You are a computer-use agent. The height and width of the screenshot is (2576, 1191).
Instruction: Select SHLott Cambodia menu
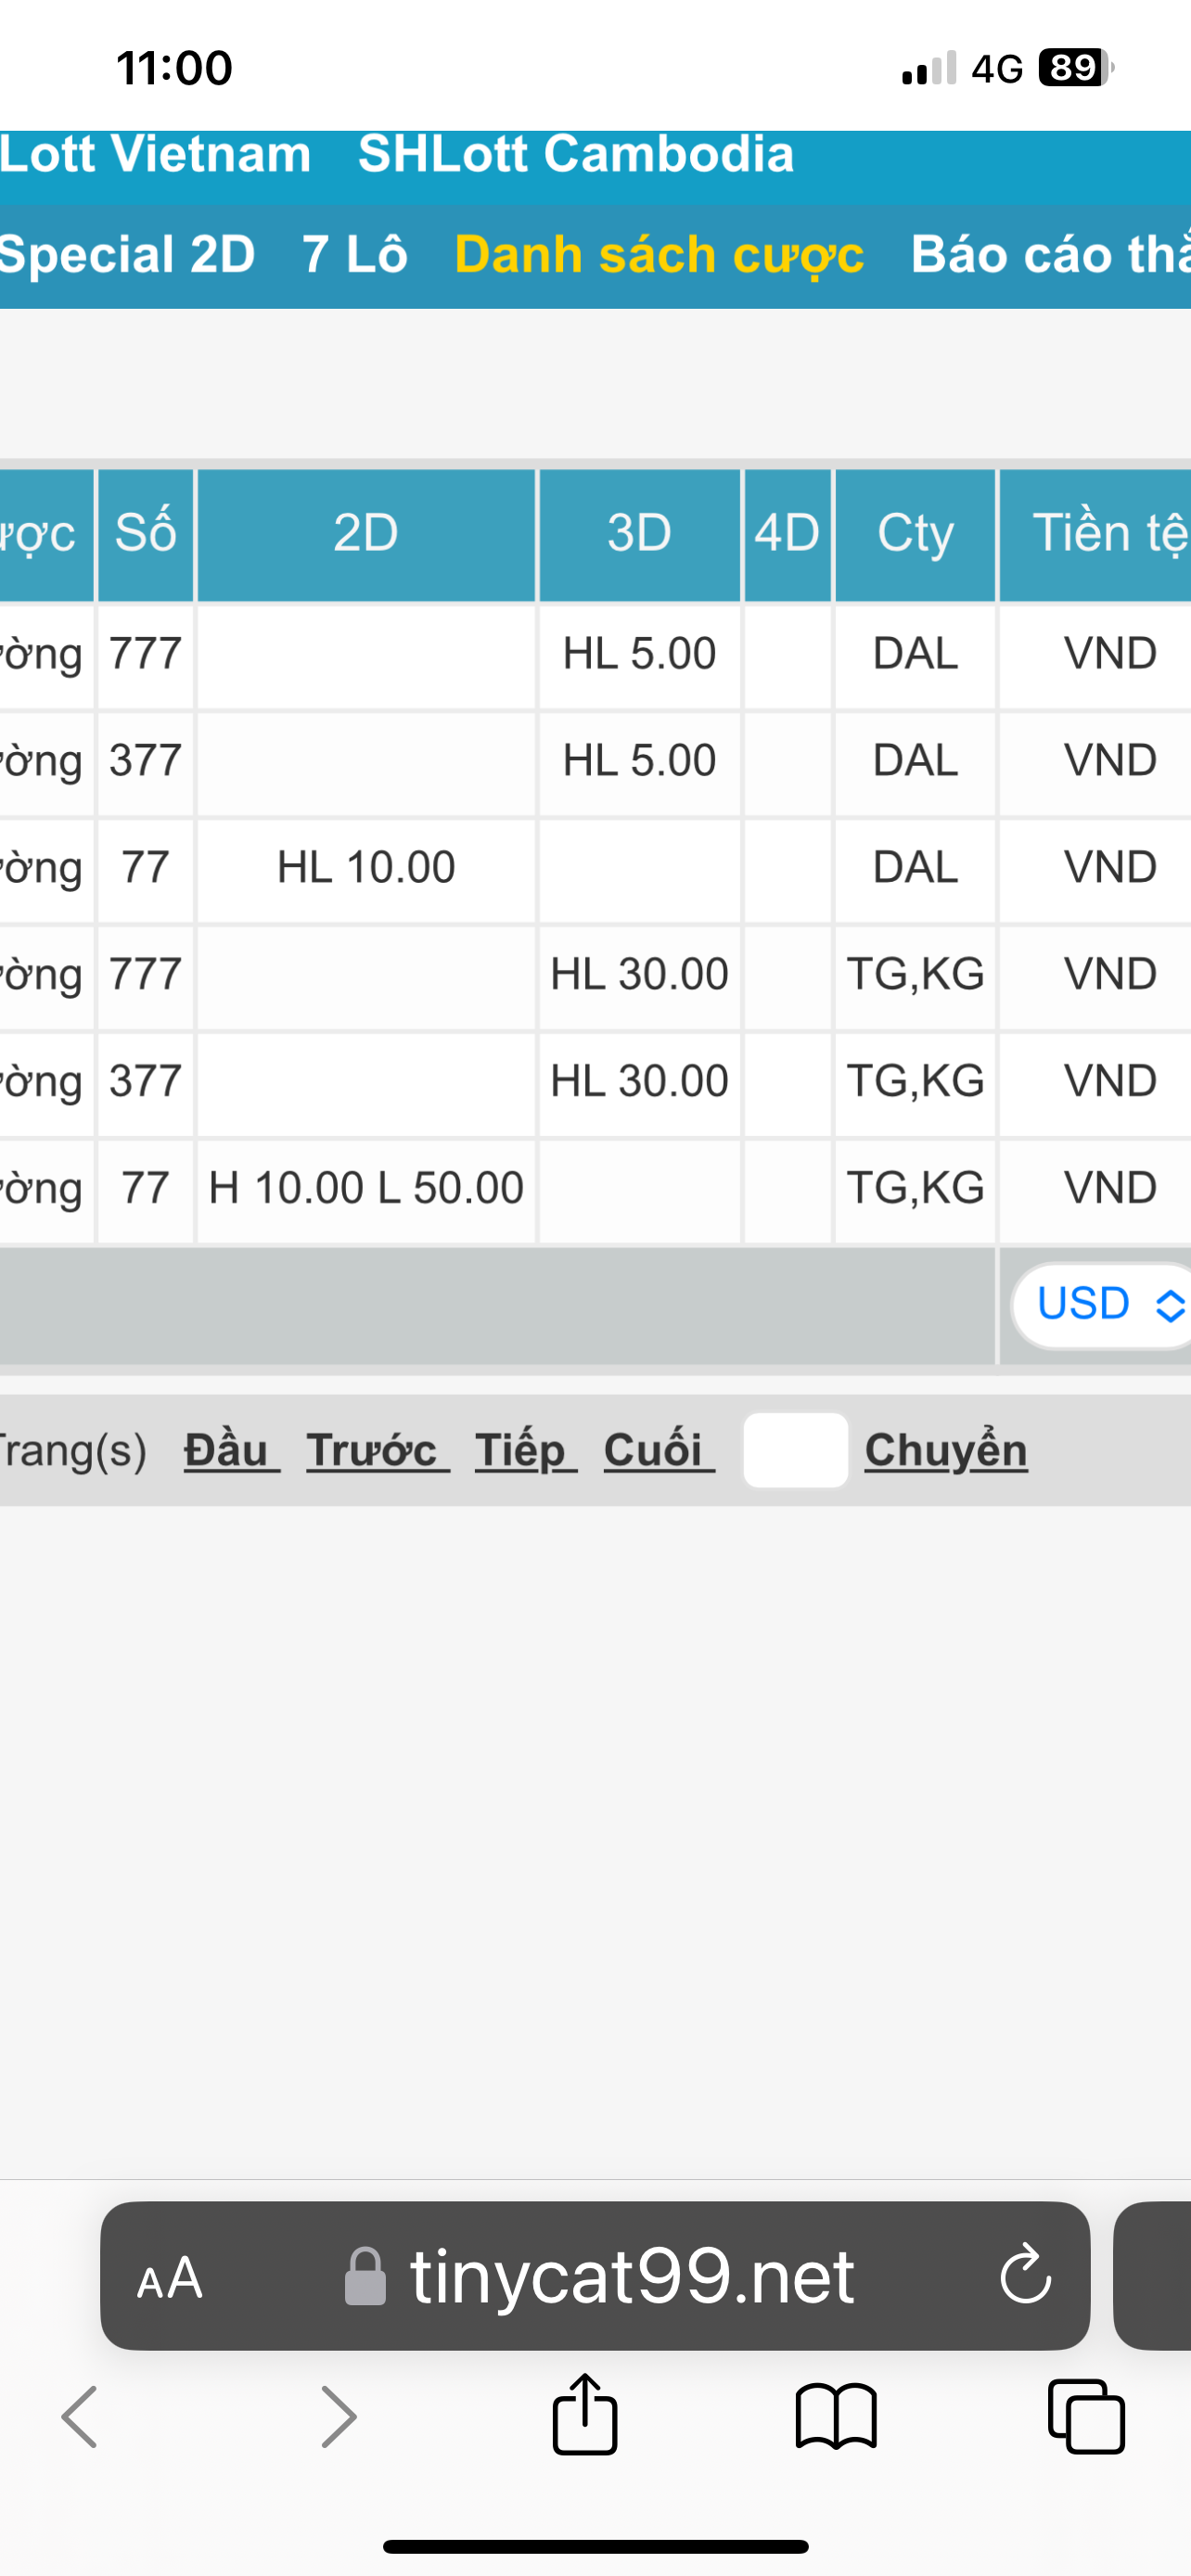coord(576,154)
